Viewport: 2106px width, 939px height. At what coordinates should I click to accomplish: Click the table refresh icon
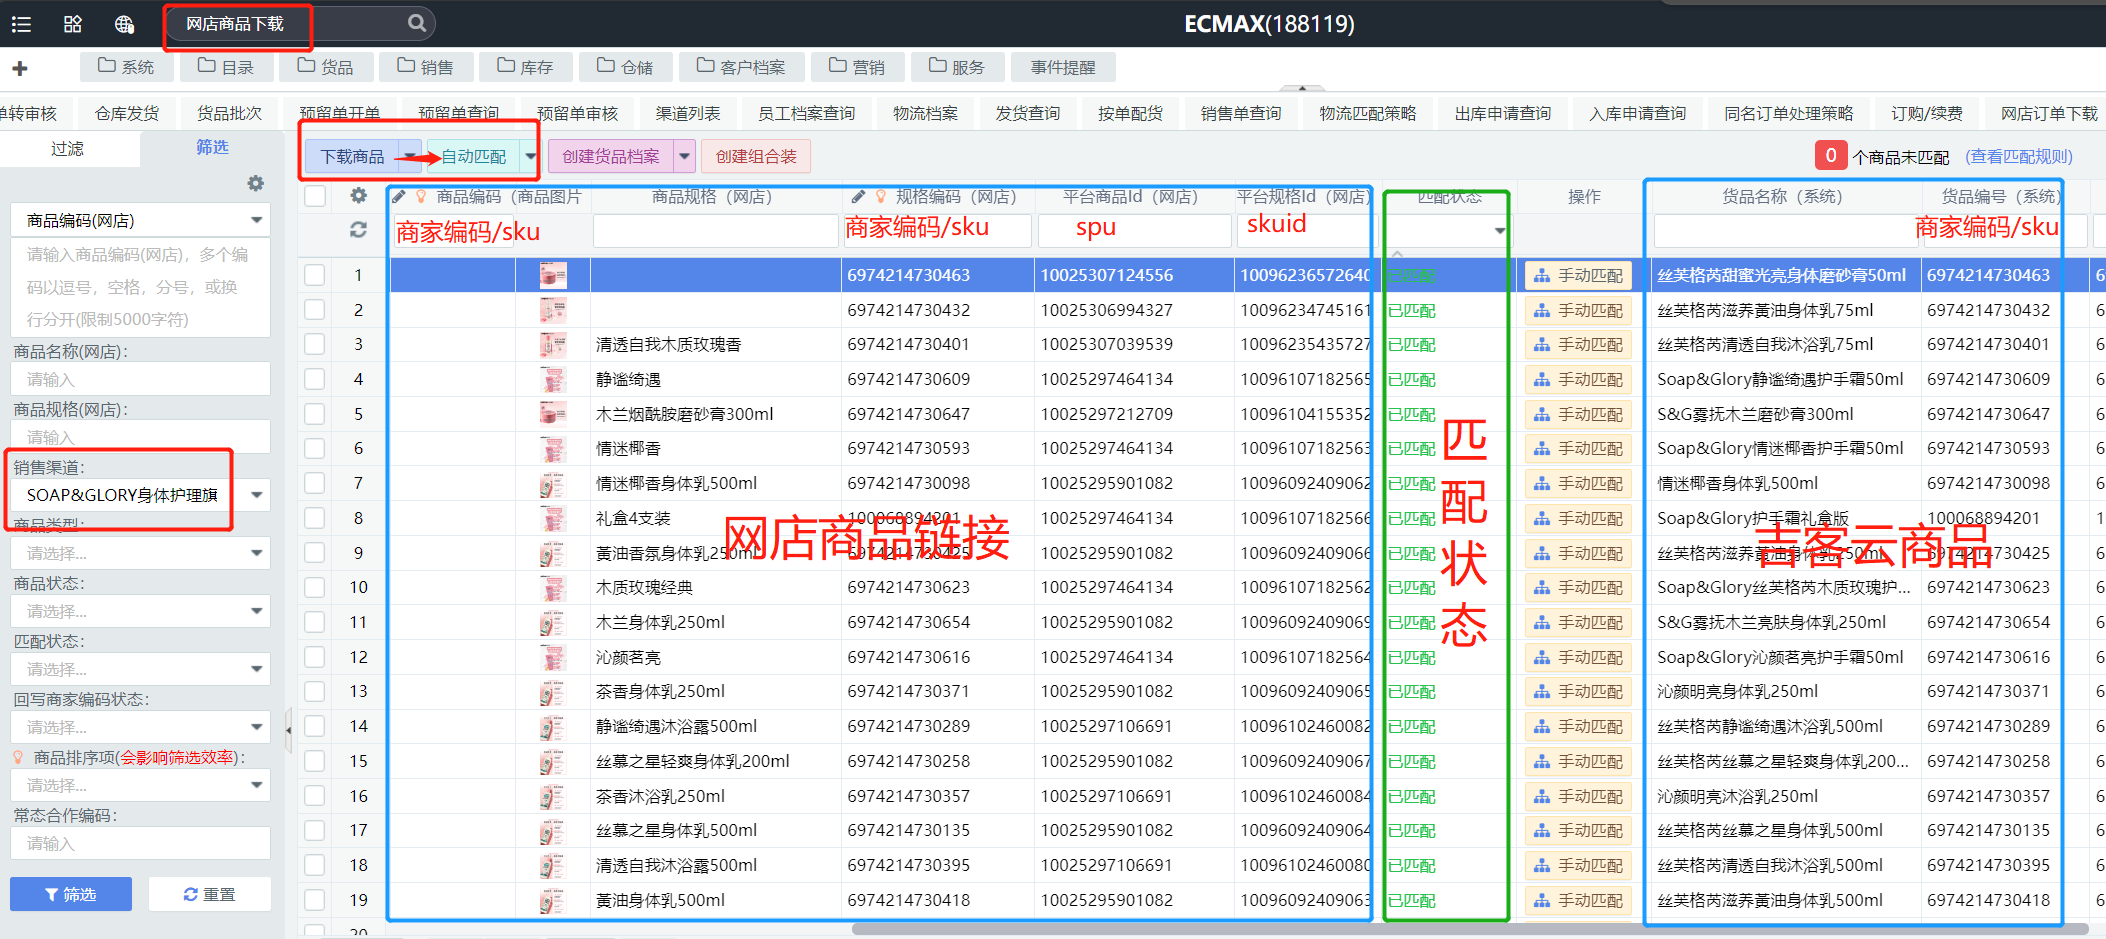tap(358, 230)
